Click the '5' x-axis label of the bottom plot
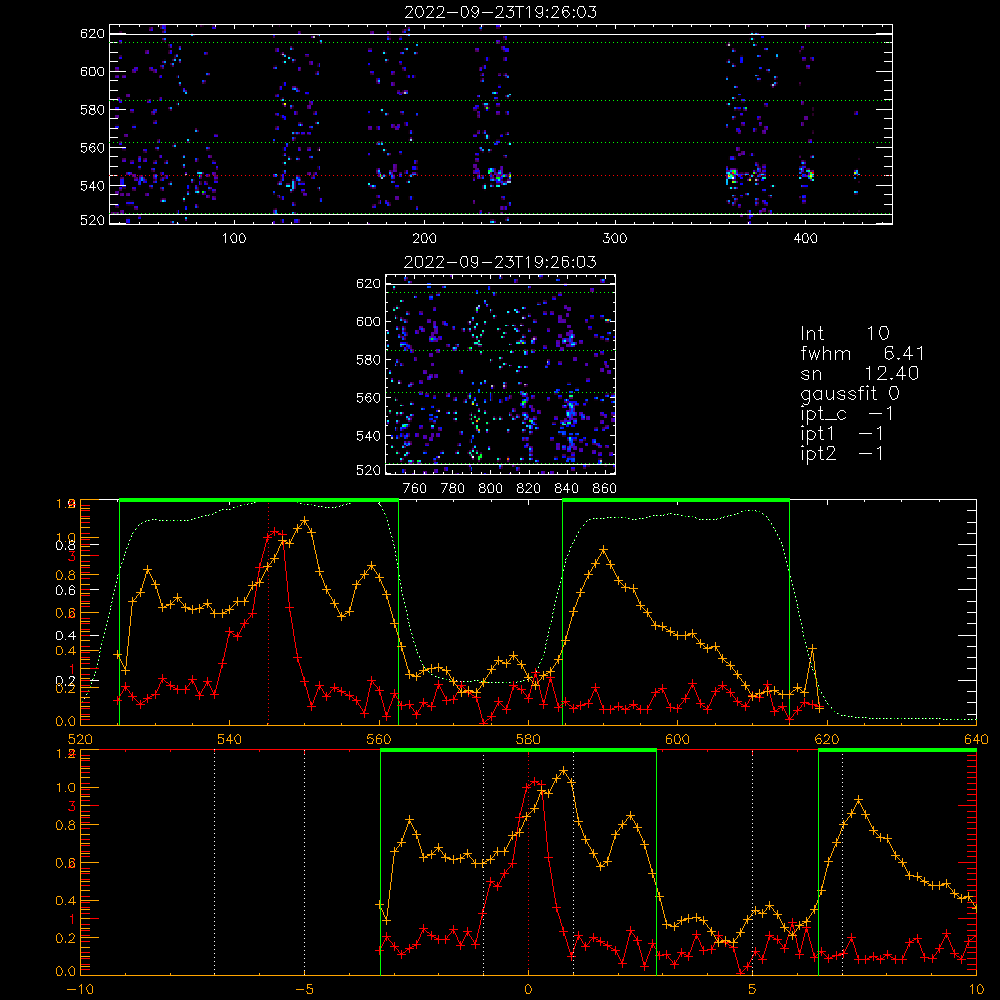 tap(753, 990)
